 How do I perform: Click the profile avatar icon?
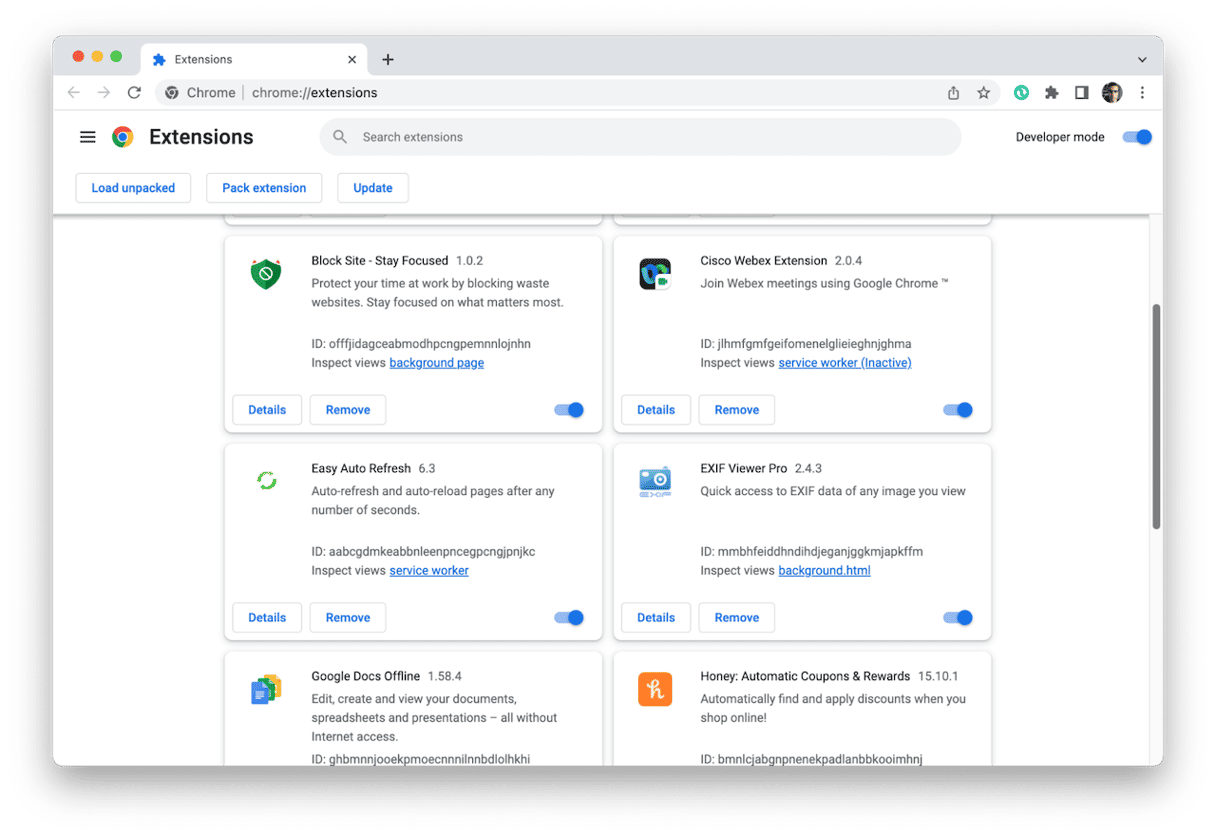[1112, 93]
